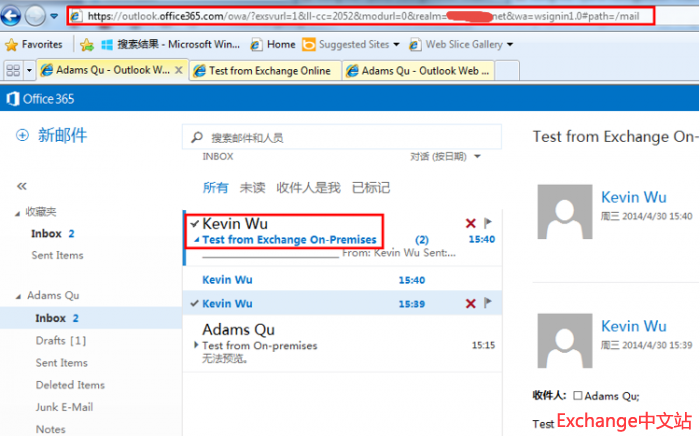Click the new mail (新邮件) plus icon

tap(22, 136)
